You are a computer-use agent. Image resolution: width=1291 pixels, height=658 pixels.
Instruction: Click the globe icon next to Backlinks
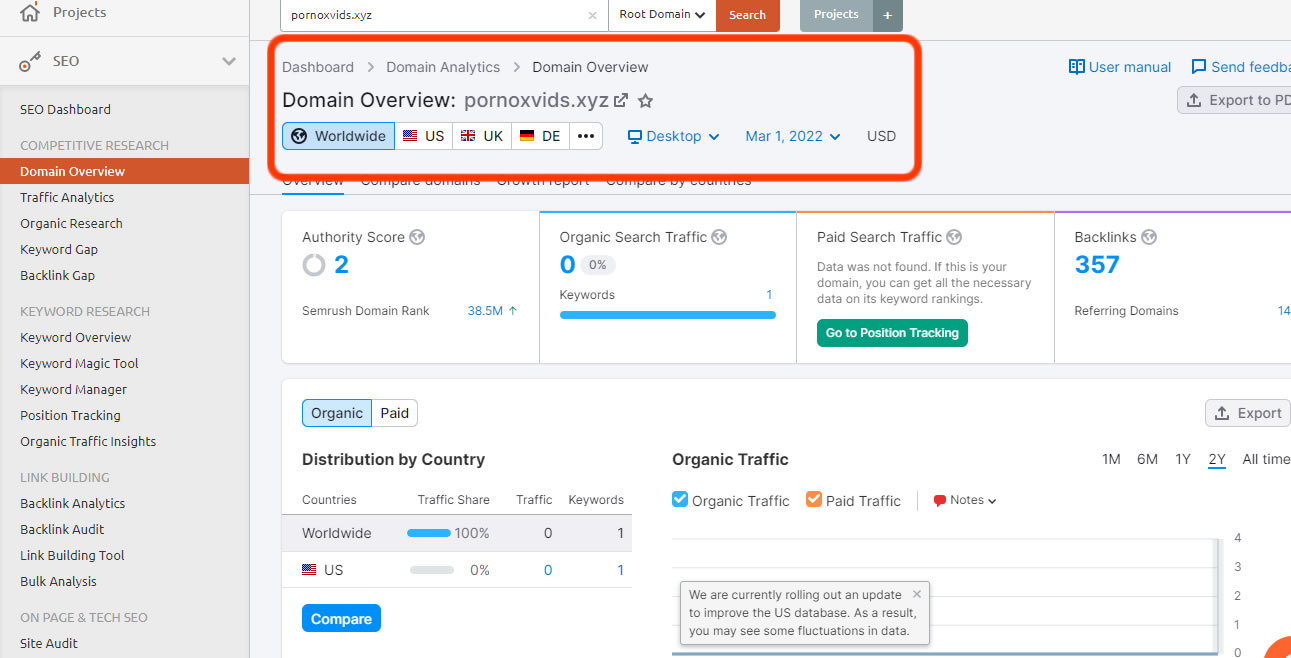[1149, 237]
